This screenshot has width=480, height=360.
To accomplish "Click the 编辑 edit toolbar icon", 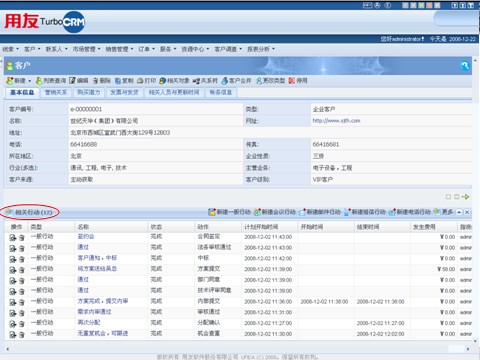I will [73, 81].
